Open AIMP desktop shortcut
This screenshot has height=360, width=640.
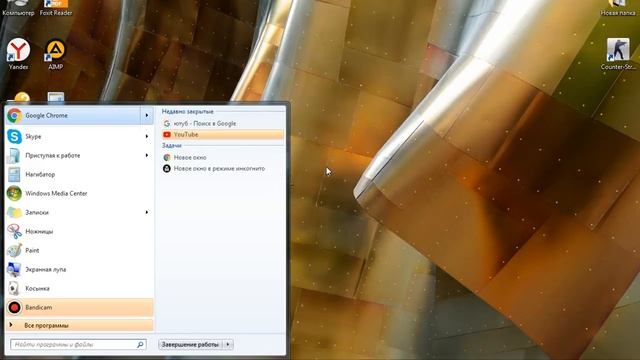coord(56,53)
